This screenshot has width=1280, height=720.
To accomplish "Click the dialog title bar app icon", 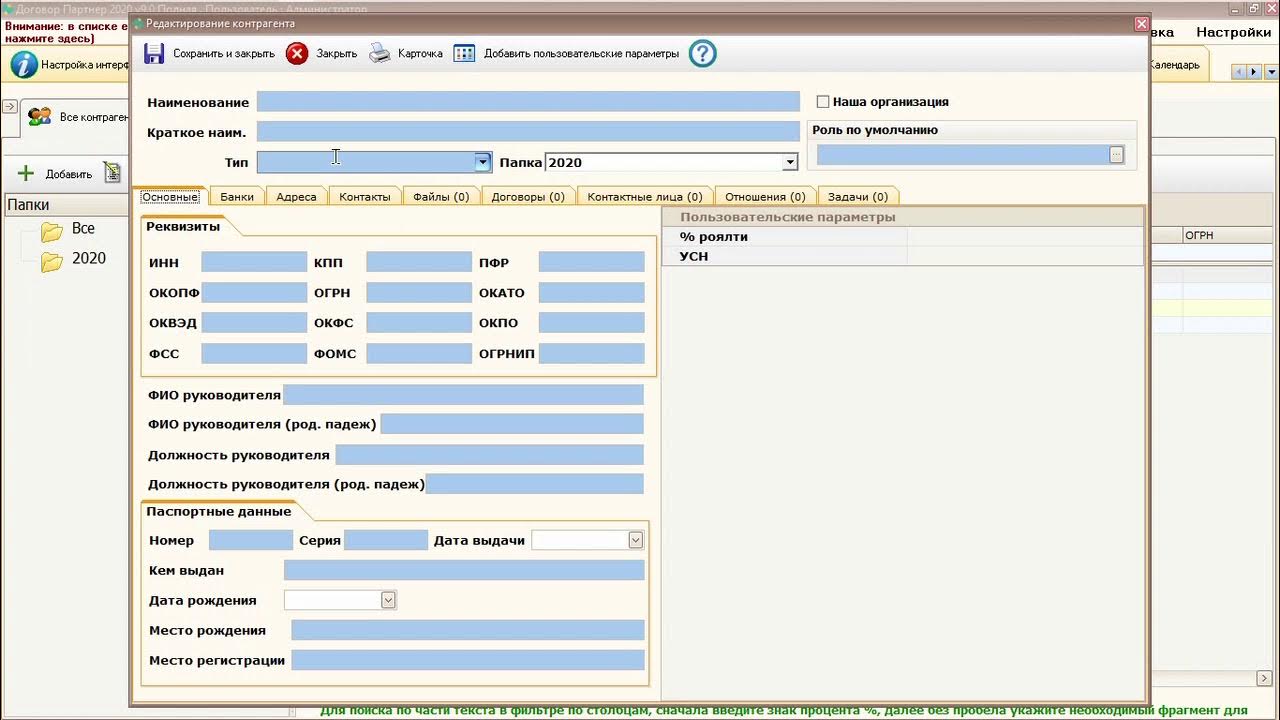I will pos(138,23).
